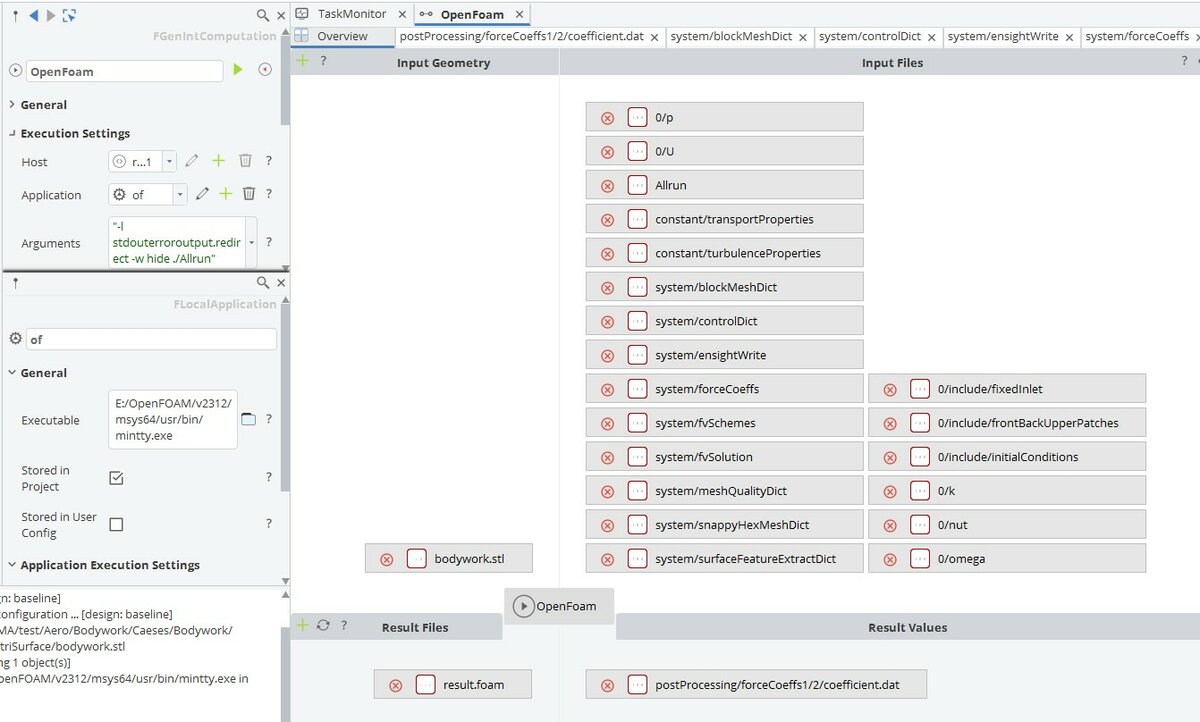Toggle the Stored in Project checkbox
The height and width of the screenshot is (722, 1200).
(x=116, y=478)
